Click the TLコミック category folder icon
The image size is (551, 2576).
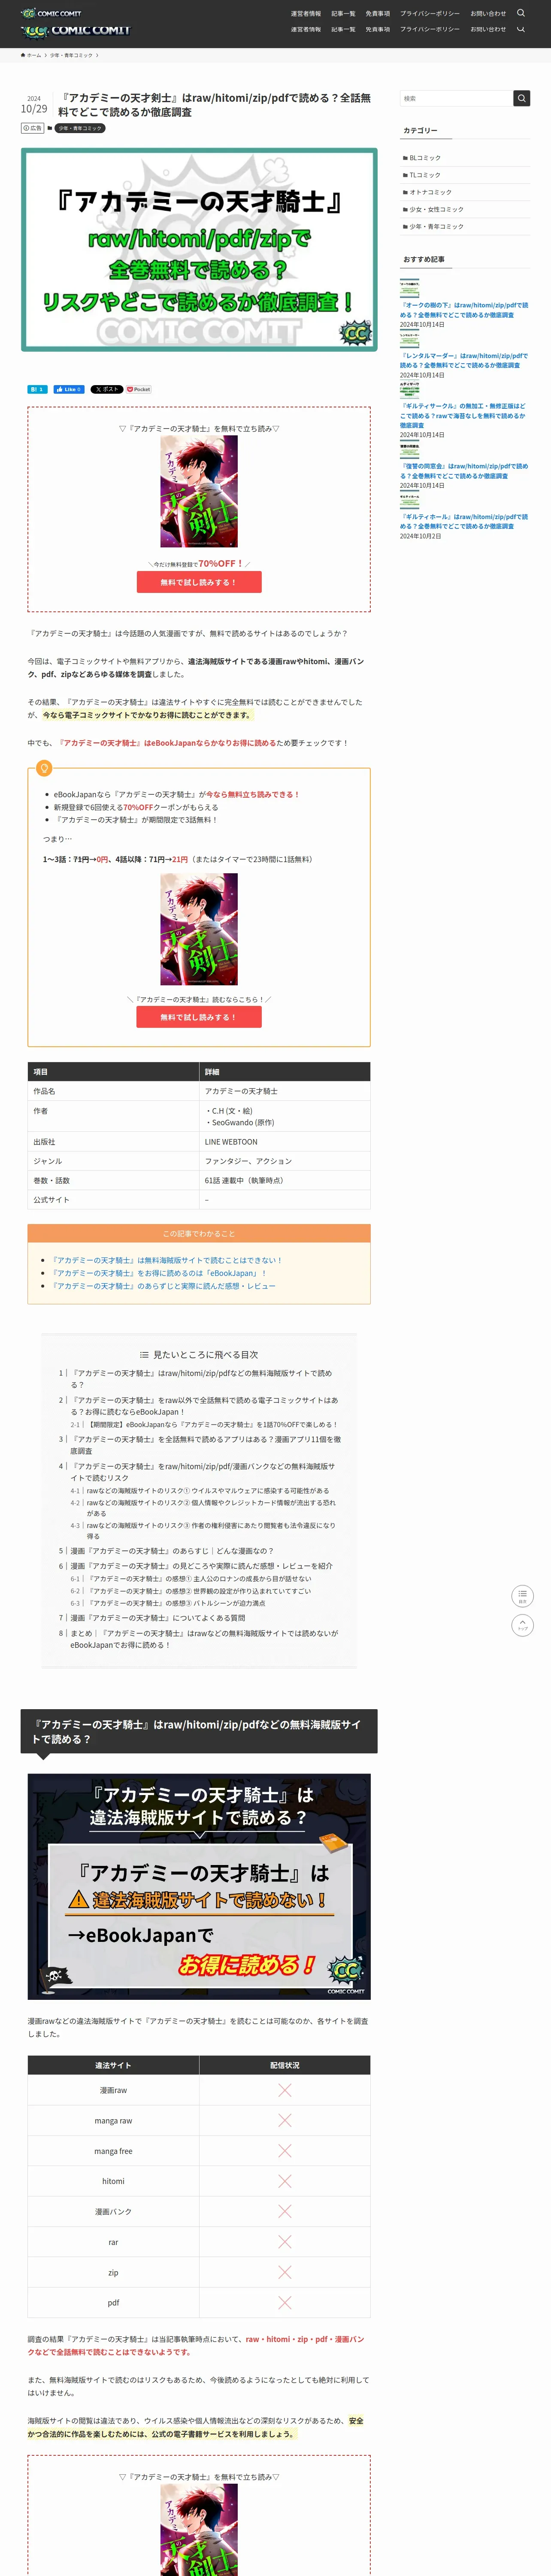point(405,175)
